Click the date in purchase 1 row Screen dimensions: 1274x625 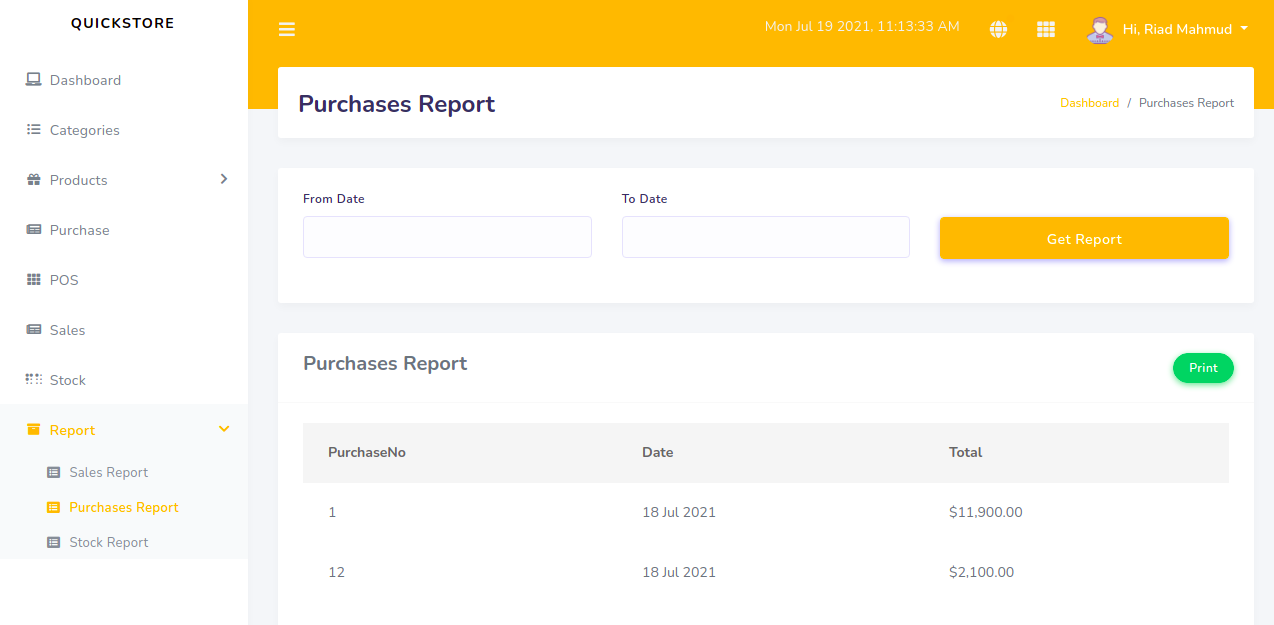tap(679, 512)
